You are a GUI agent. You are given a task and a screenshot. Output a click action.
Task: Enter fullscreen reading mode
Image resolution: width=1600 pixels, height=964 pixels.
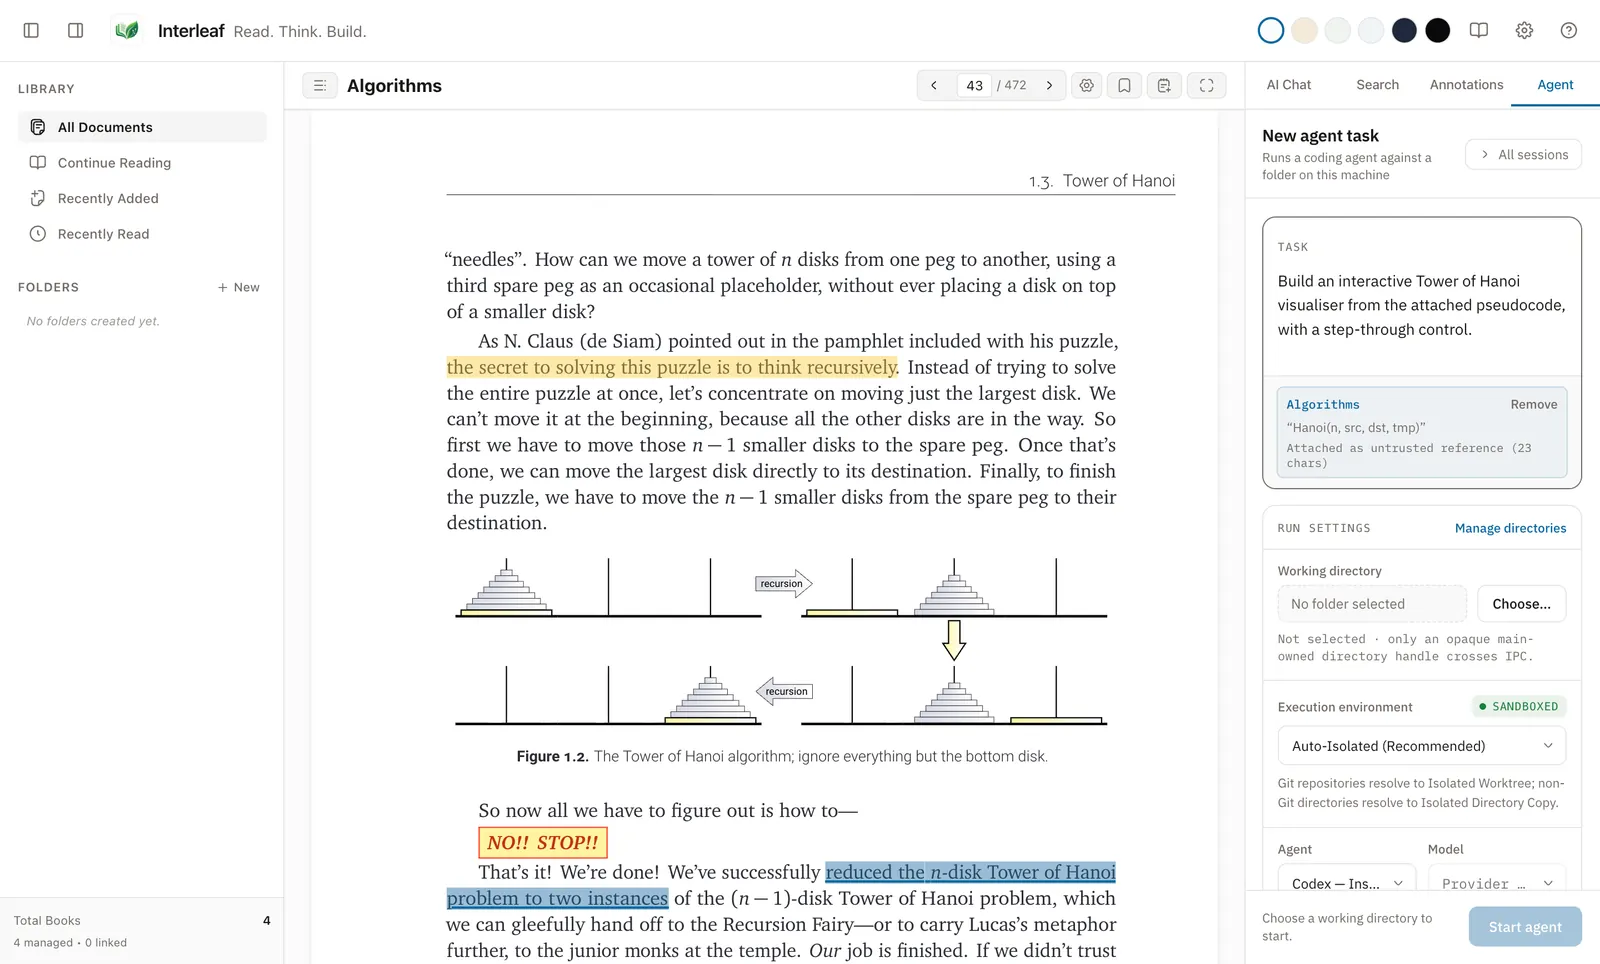1207,86
